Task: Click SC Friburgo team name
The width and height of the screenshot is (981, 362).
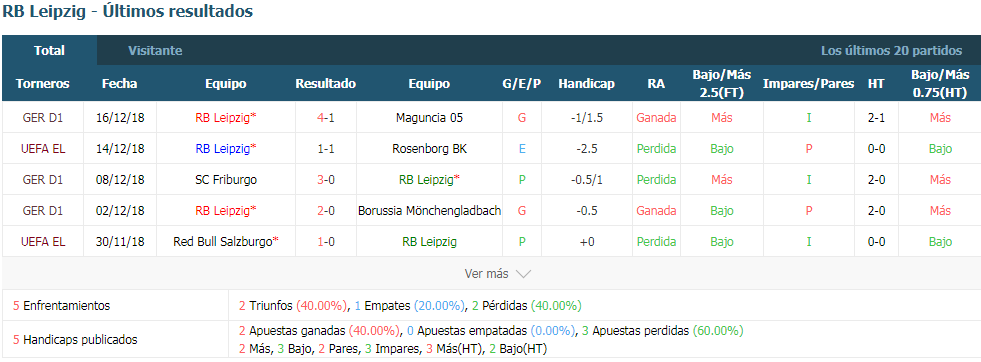Action: point(225,179)
